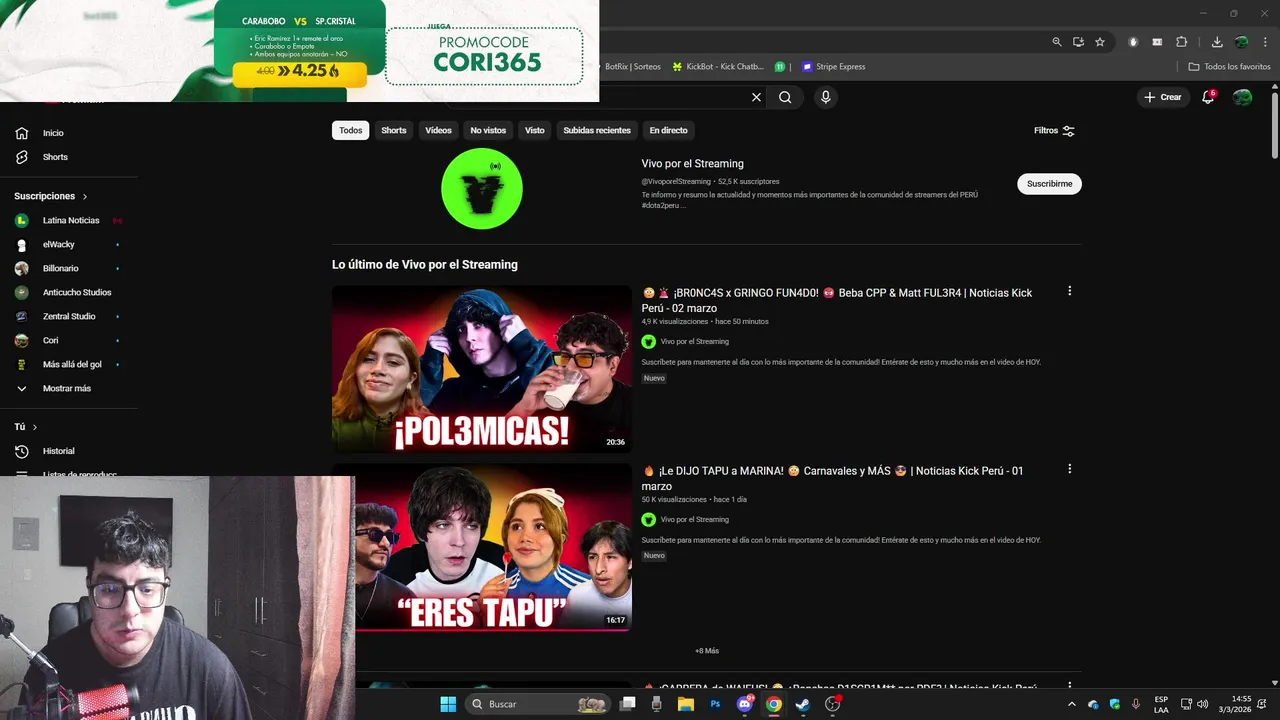Expand the Suscripciones section chevron
1280x720 pixels.
pos(85,197)
